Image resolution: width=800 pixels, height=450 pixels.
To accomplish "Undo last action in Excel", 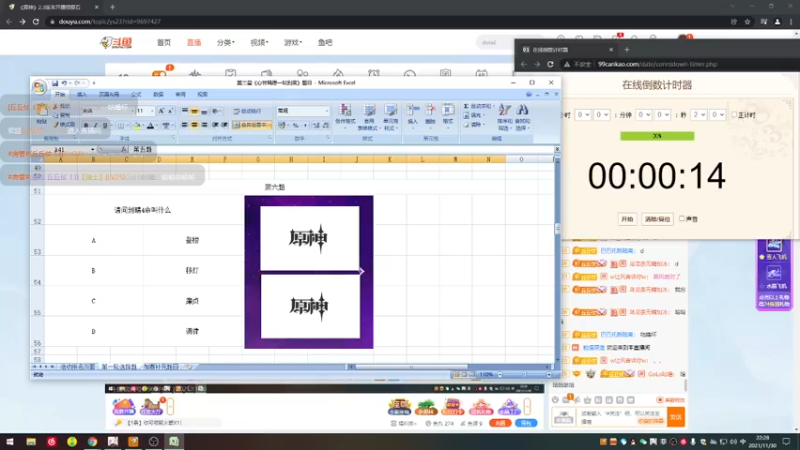I will 64,83.
